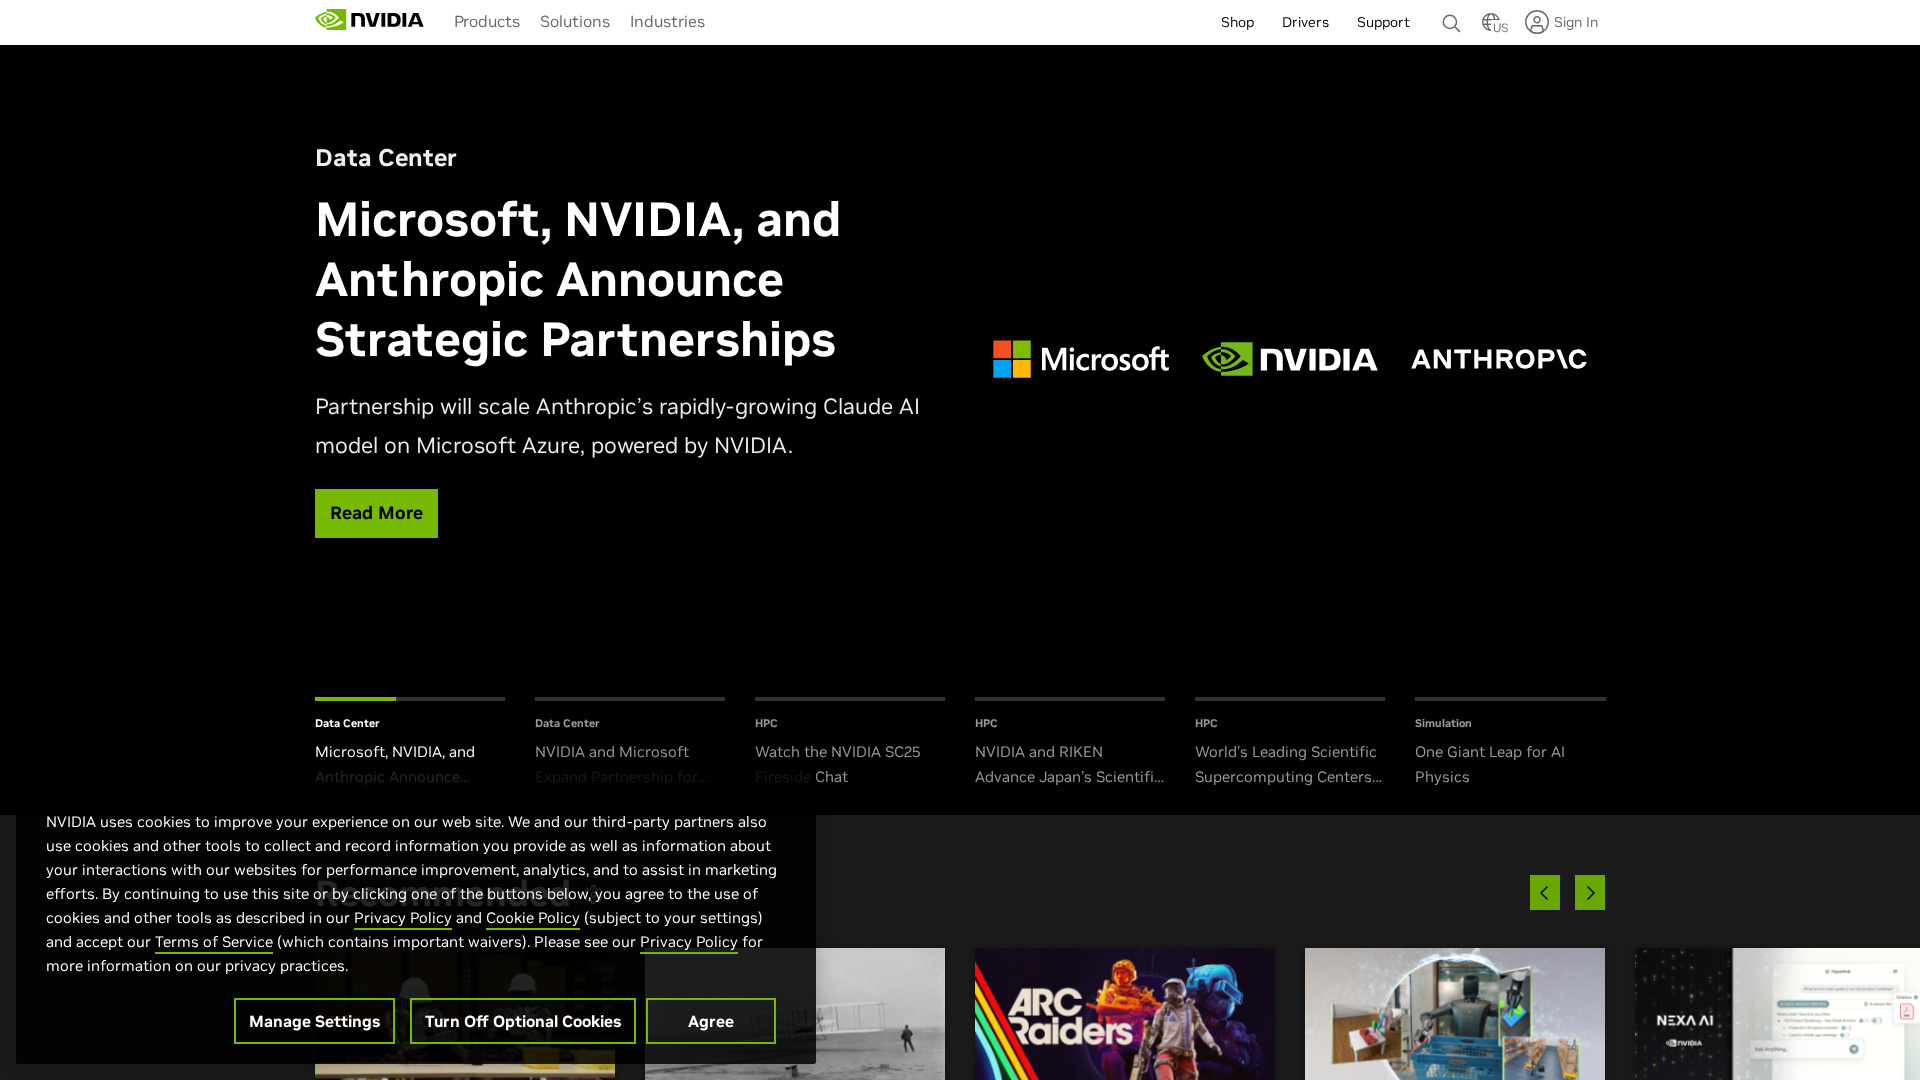Click the NVIDIA logo in header
The height and width of the screenshot is (1080, 1920).
369,21
